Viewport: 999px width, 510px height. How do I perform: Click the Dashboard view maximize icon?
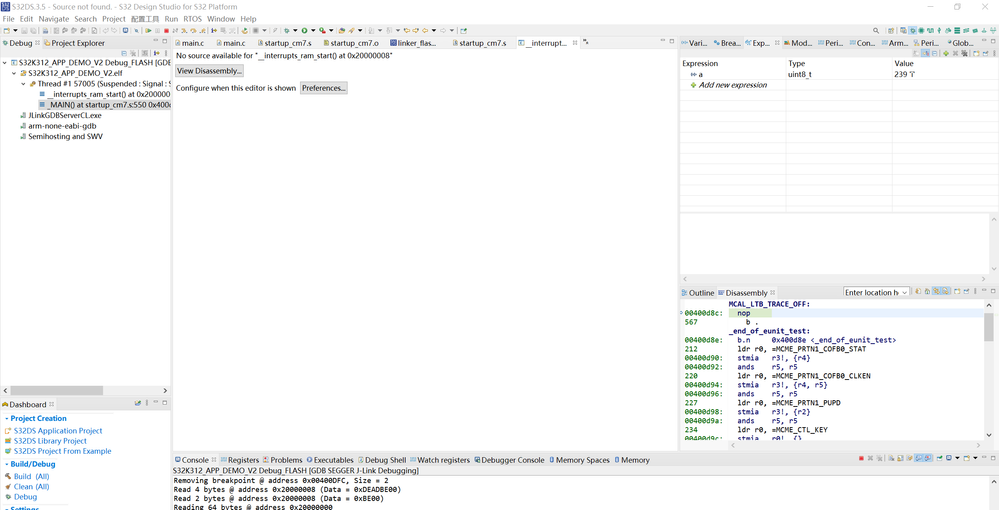(x=164, y=404)
